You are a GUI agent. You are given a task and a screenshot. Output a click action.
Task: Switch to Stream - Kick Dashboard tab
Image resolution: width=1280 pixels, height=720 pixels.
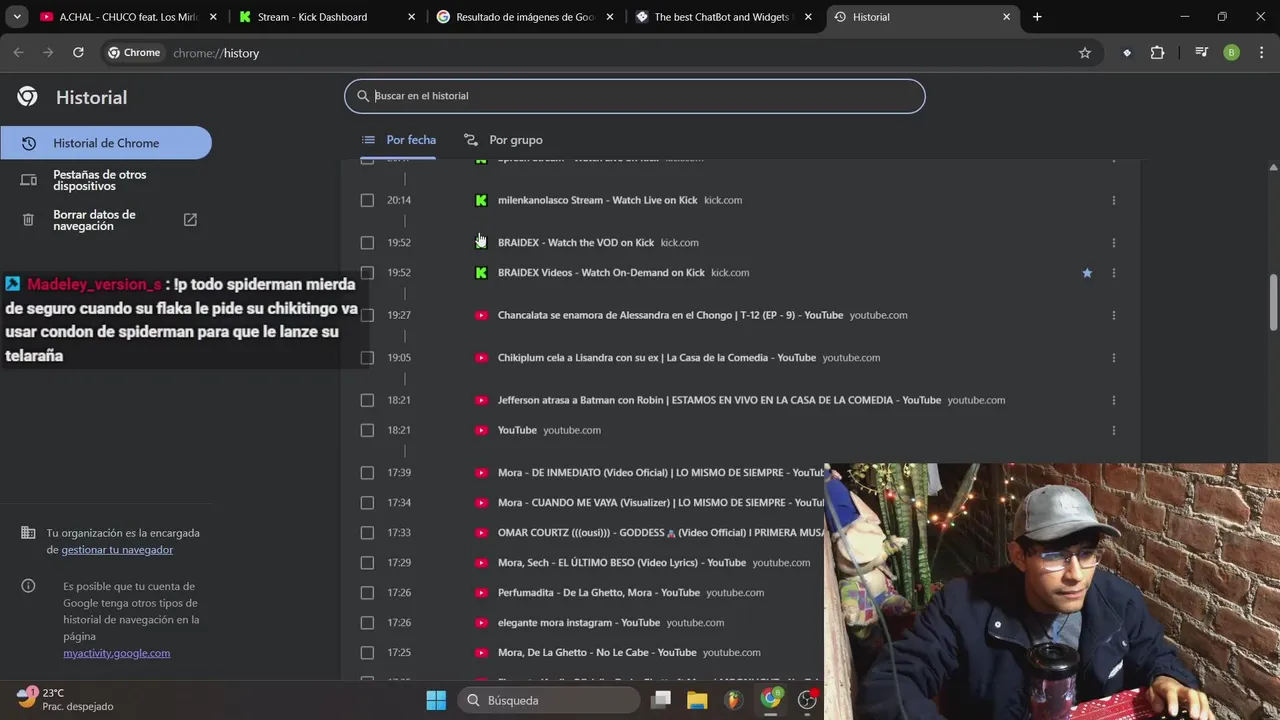325,17
